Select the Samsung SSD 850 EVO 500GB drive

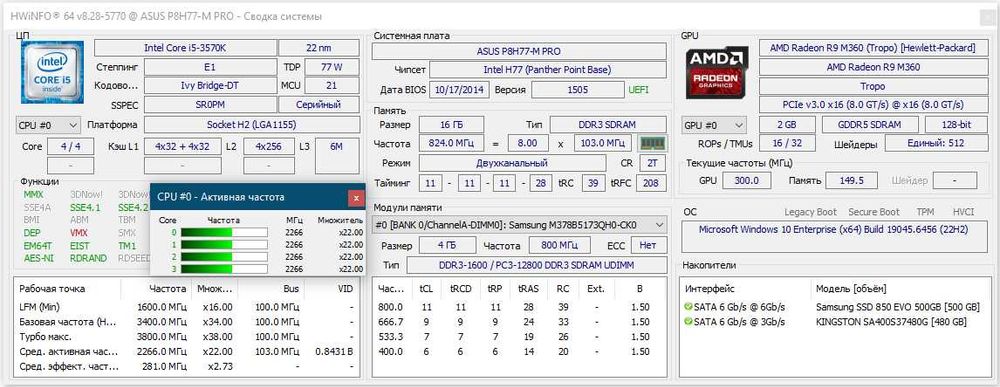[x=897, y=307]
